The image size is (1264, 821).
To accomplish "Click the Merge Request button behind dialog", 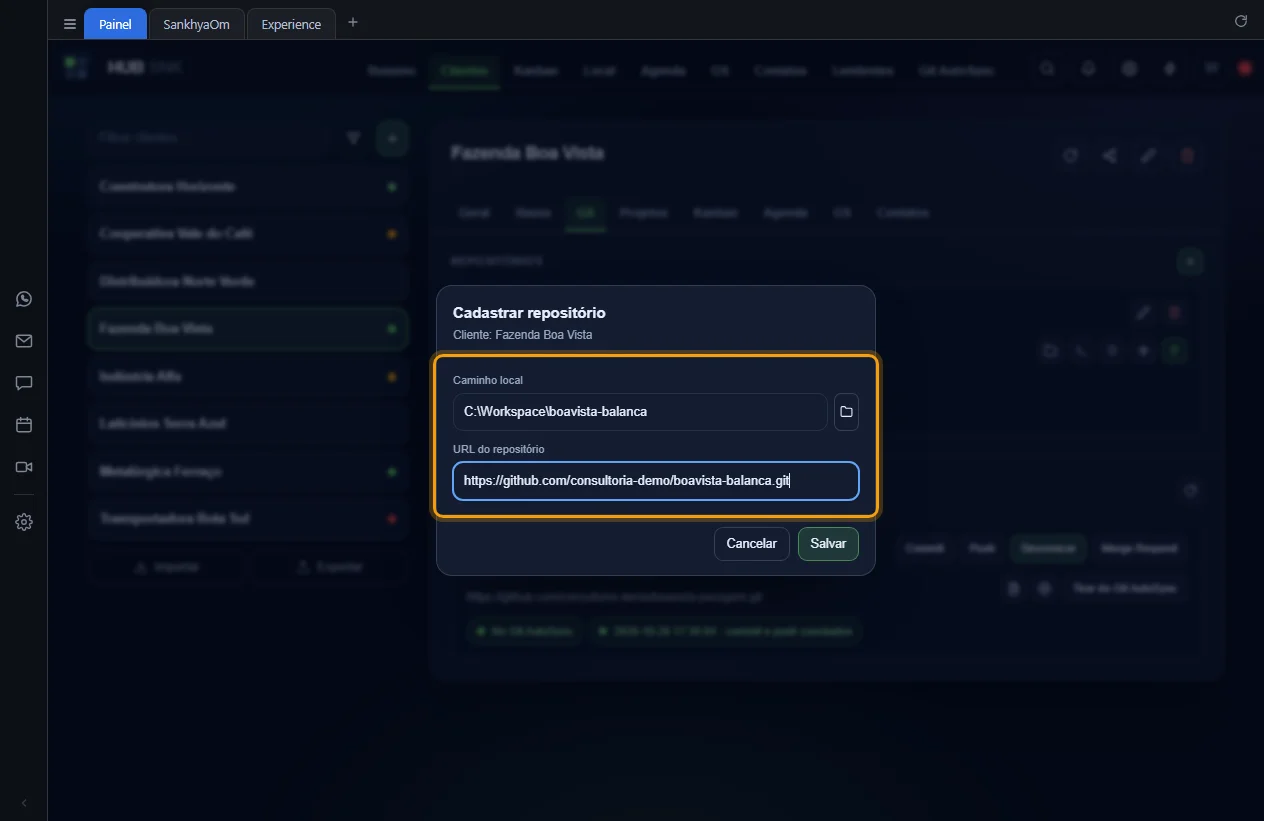I will (1139, 548).
